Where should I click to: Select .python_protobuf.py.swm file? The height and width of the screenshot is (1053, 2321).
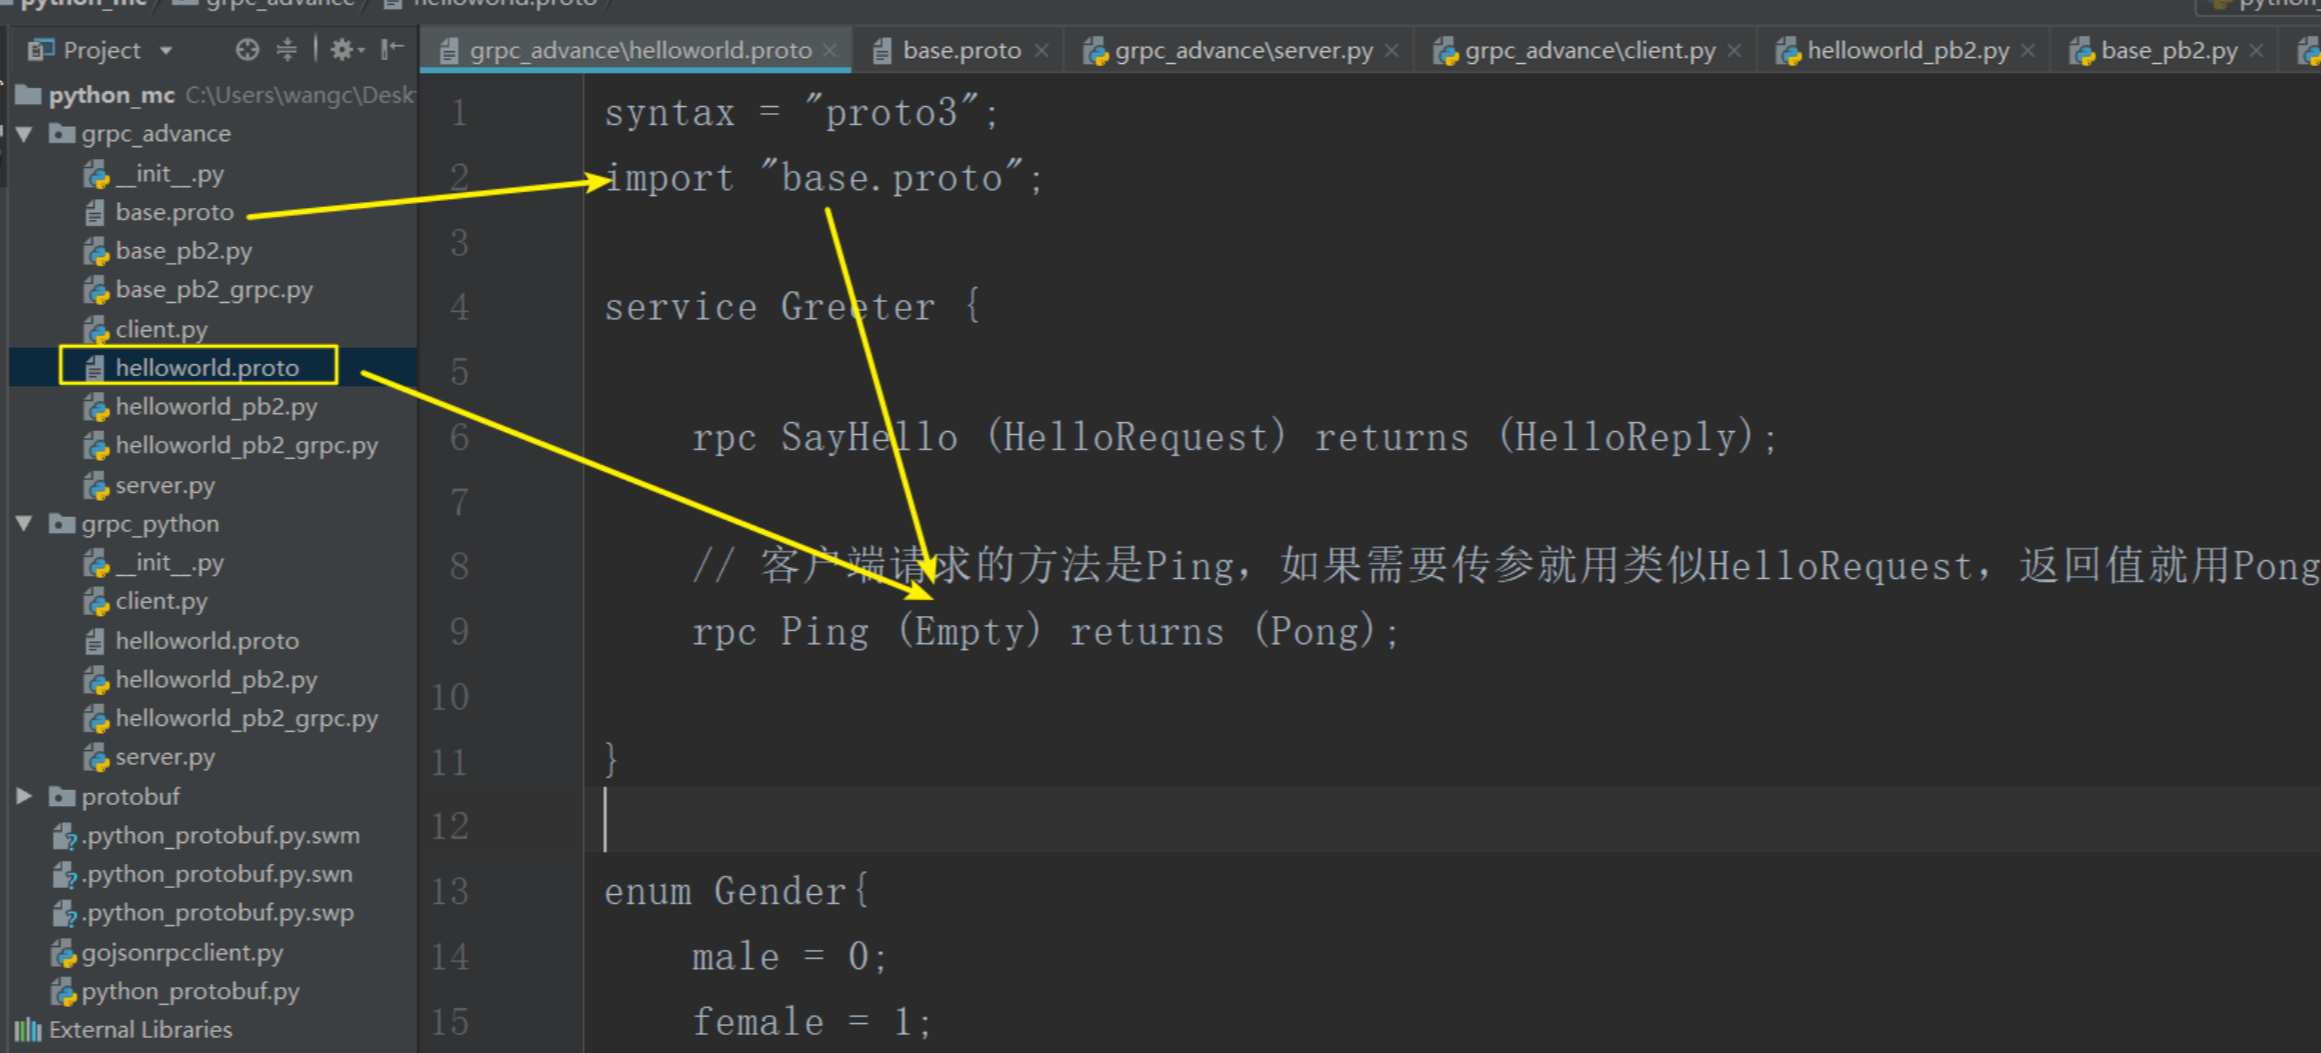220,835
